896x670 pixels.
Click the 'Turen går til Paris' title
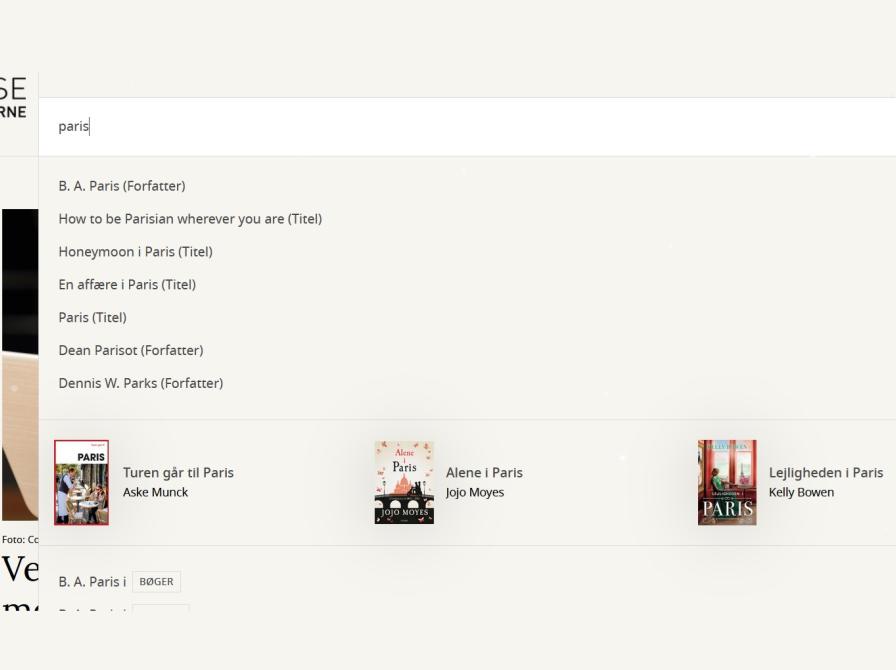[x=178, y=473]
